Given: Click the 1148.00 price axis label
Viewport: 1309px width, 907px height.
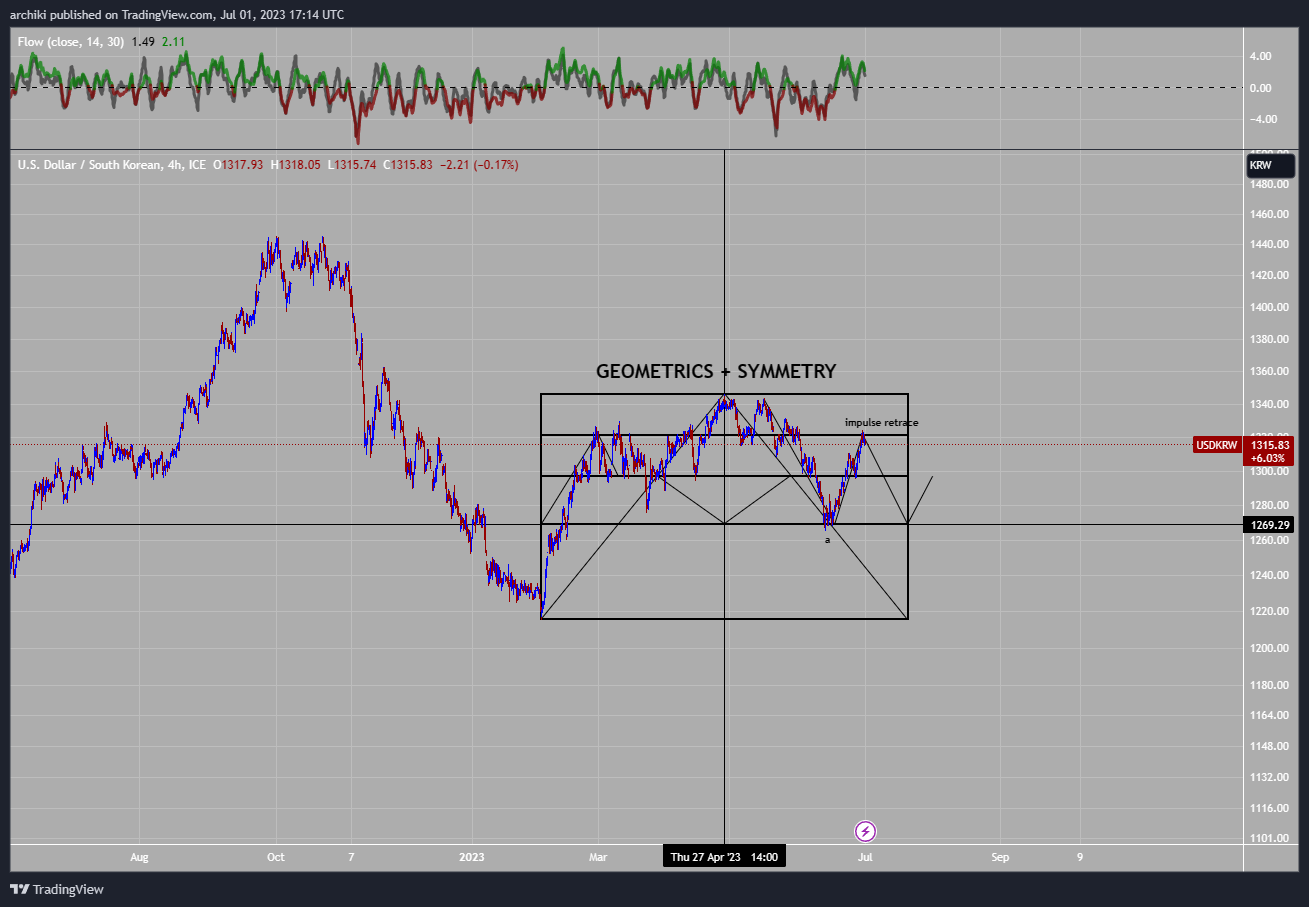Looking at the screenshot, I should click(x=1267, y=746).
